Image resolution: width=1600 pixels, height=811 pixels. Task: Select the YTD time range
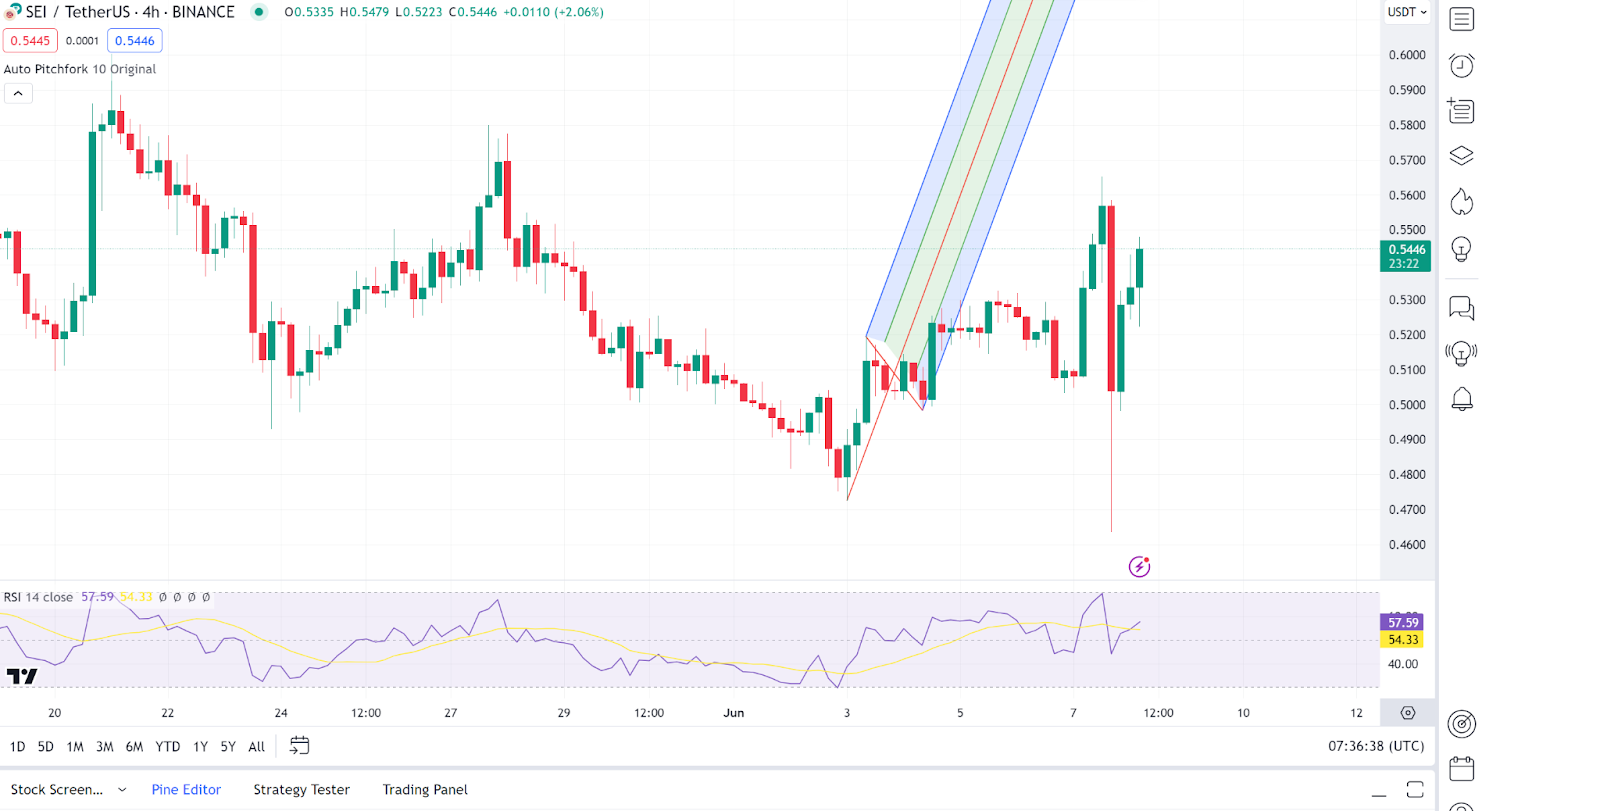(x=168, y=746)
